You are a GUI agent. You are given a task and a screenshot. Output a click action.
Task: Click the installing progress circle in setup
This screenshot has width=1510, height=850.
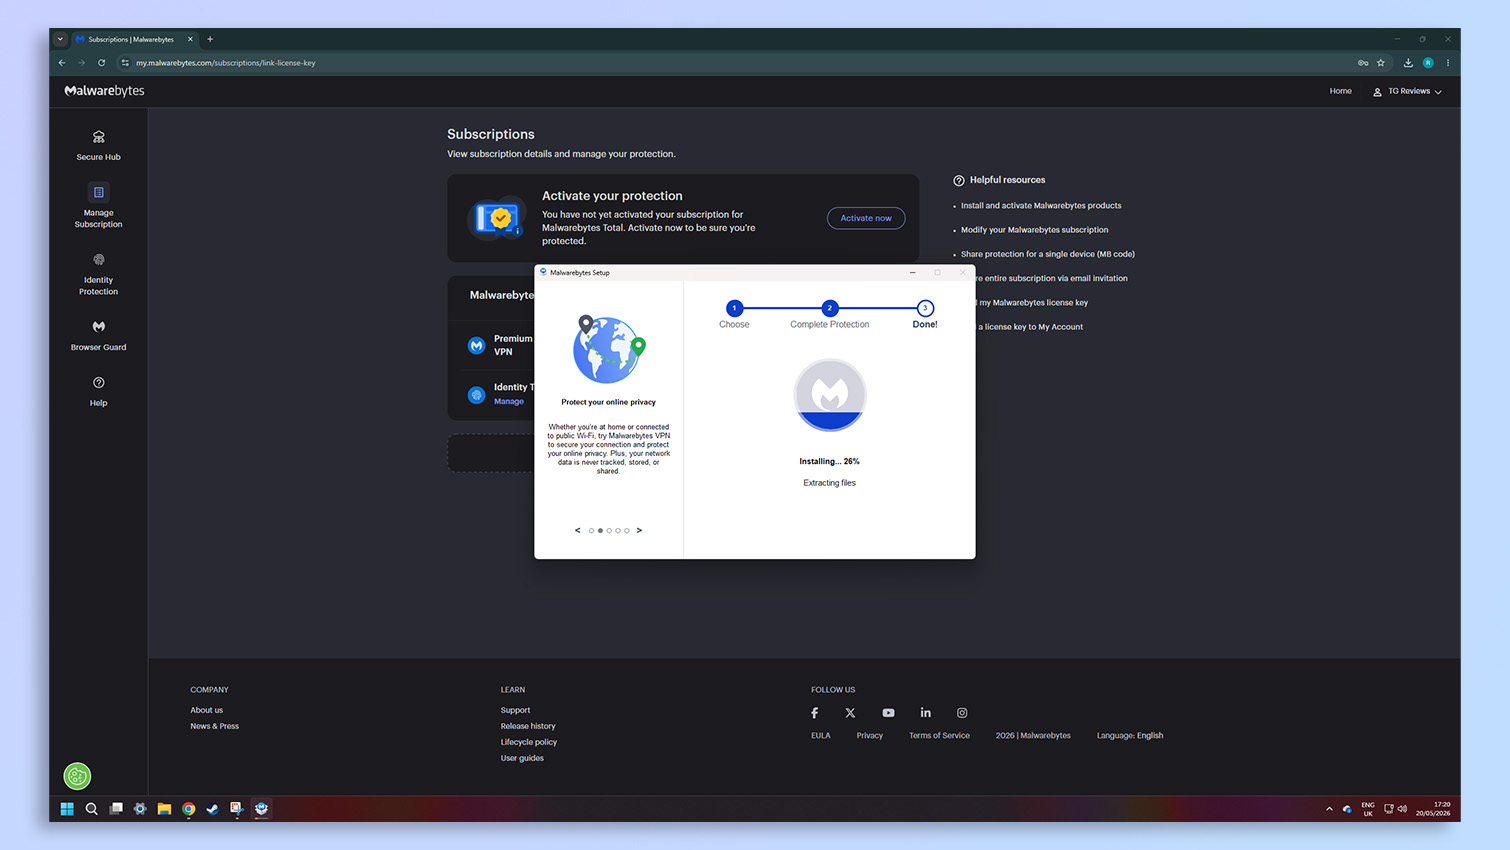tap(830, 395)
